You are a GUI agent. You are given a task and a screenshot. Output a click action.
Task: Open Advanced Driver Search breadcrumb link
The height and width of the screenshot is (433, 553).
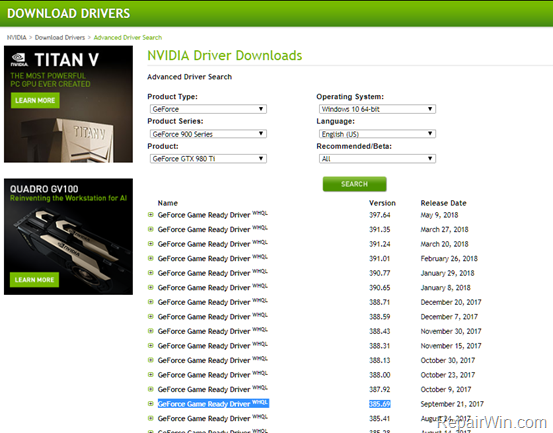pyautogui.click(x=128, y=37)
